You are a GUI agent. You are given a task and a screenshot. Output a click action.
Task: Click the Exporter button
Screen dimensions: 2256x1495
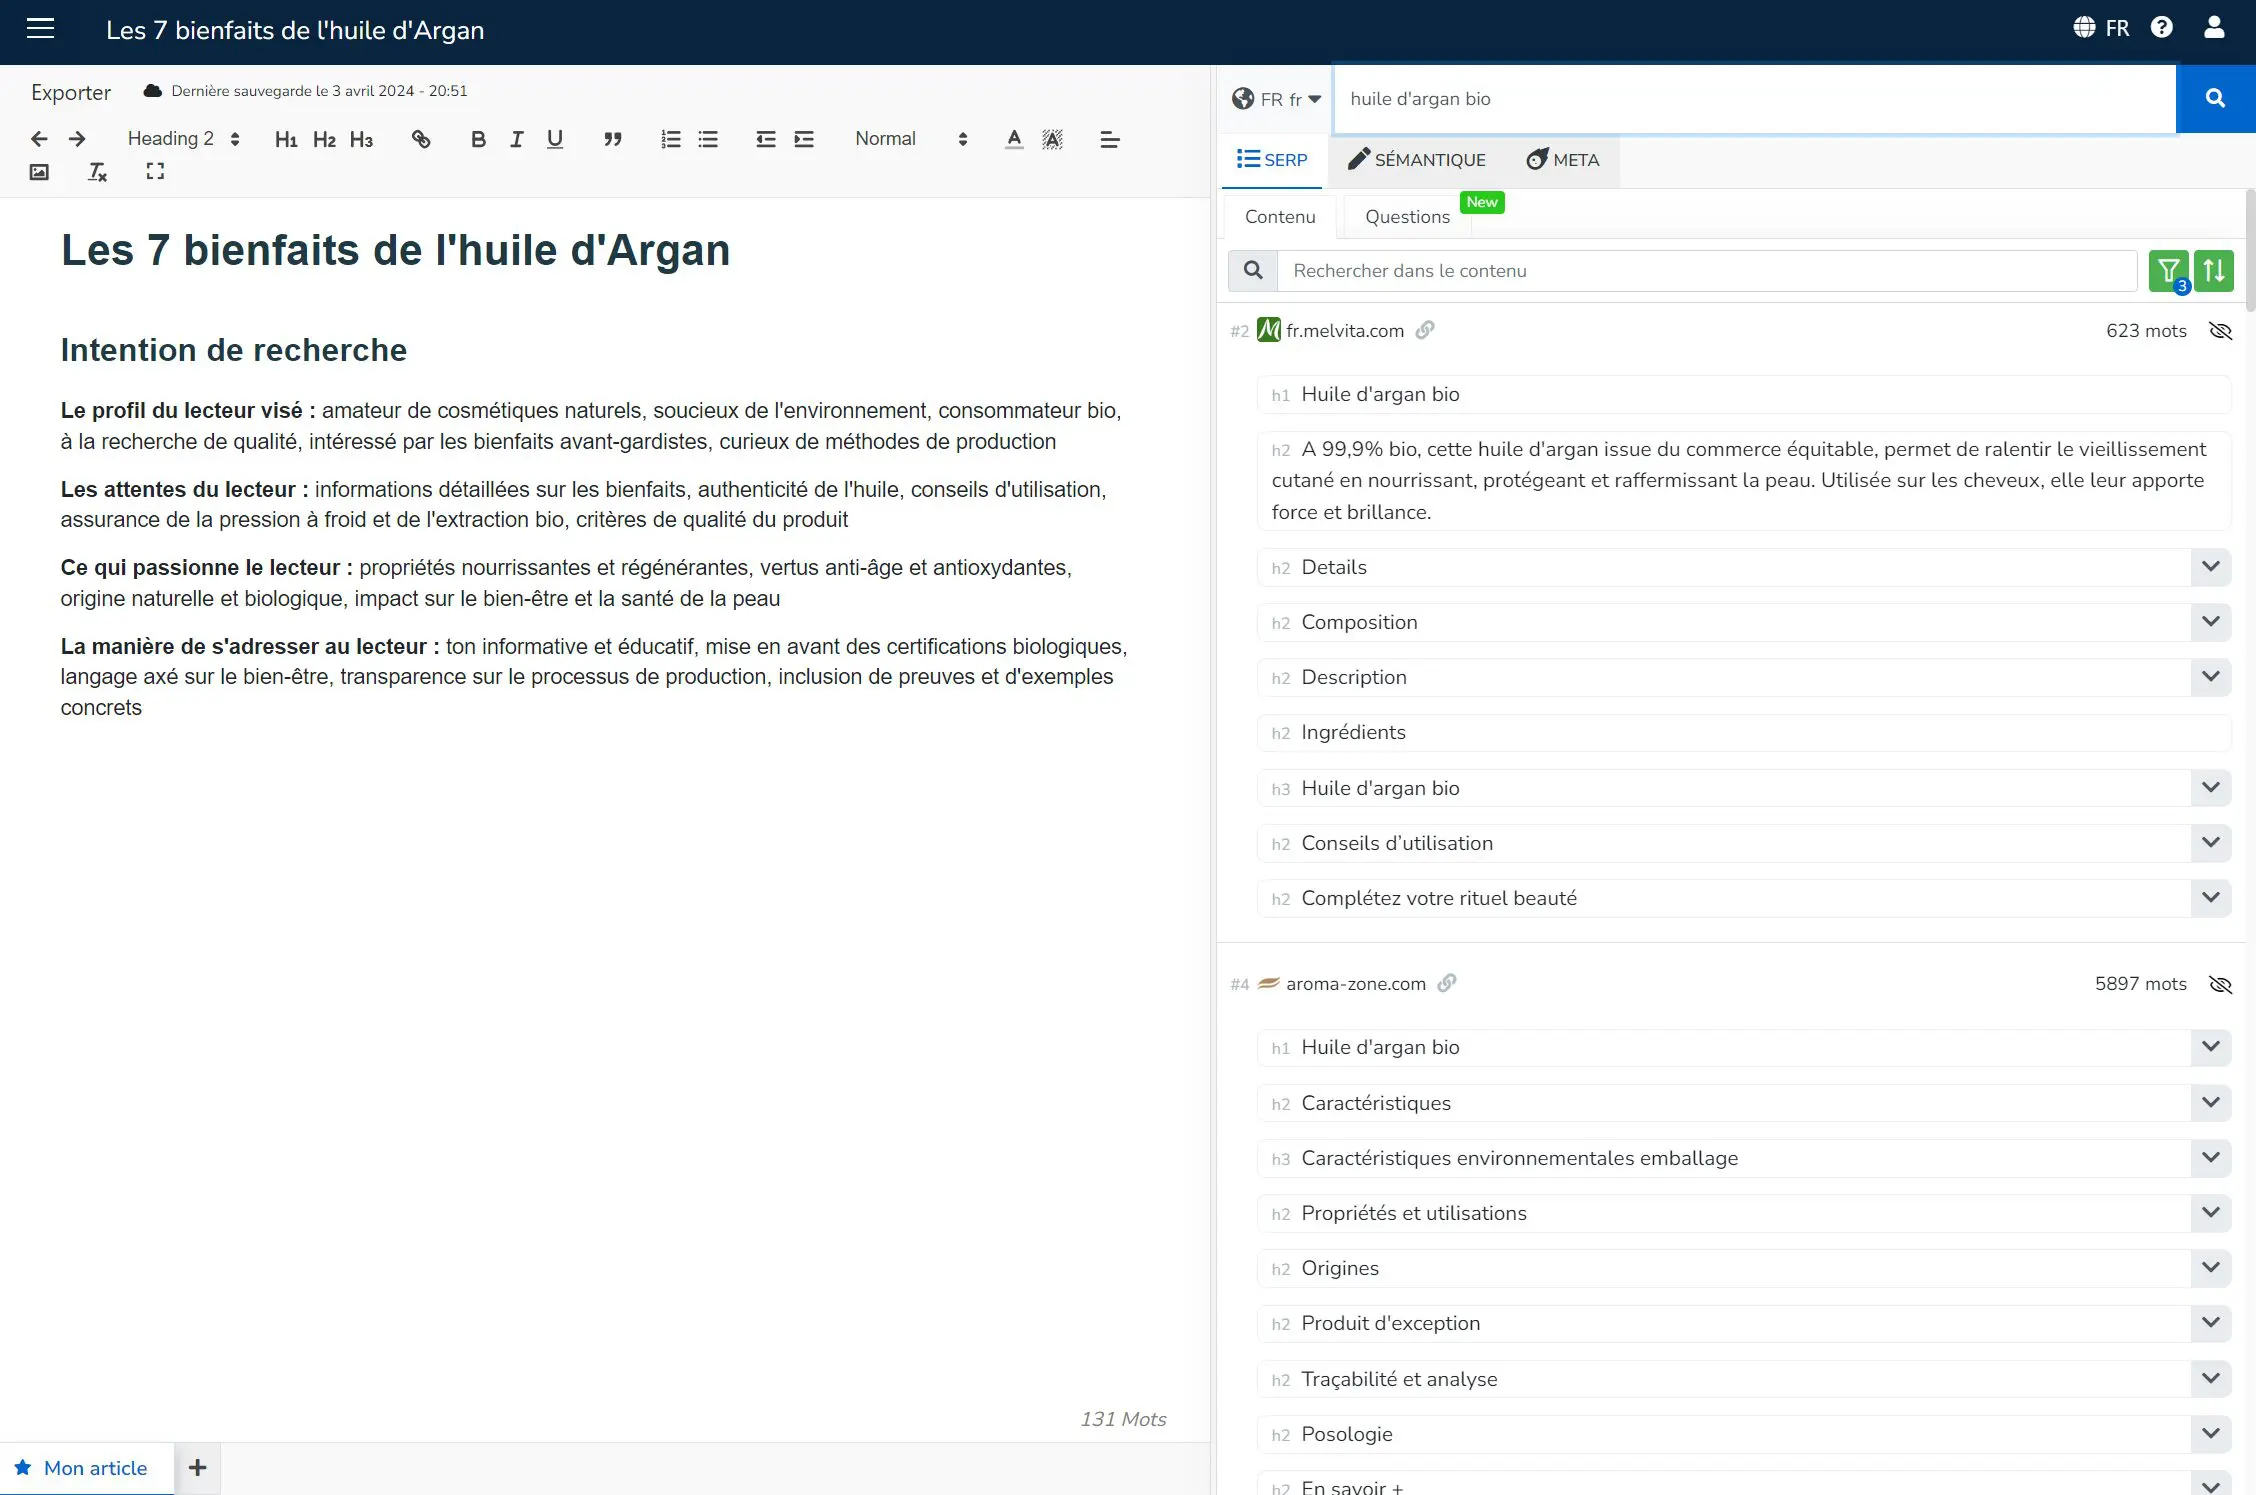pos(70,92)
